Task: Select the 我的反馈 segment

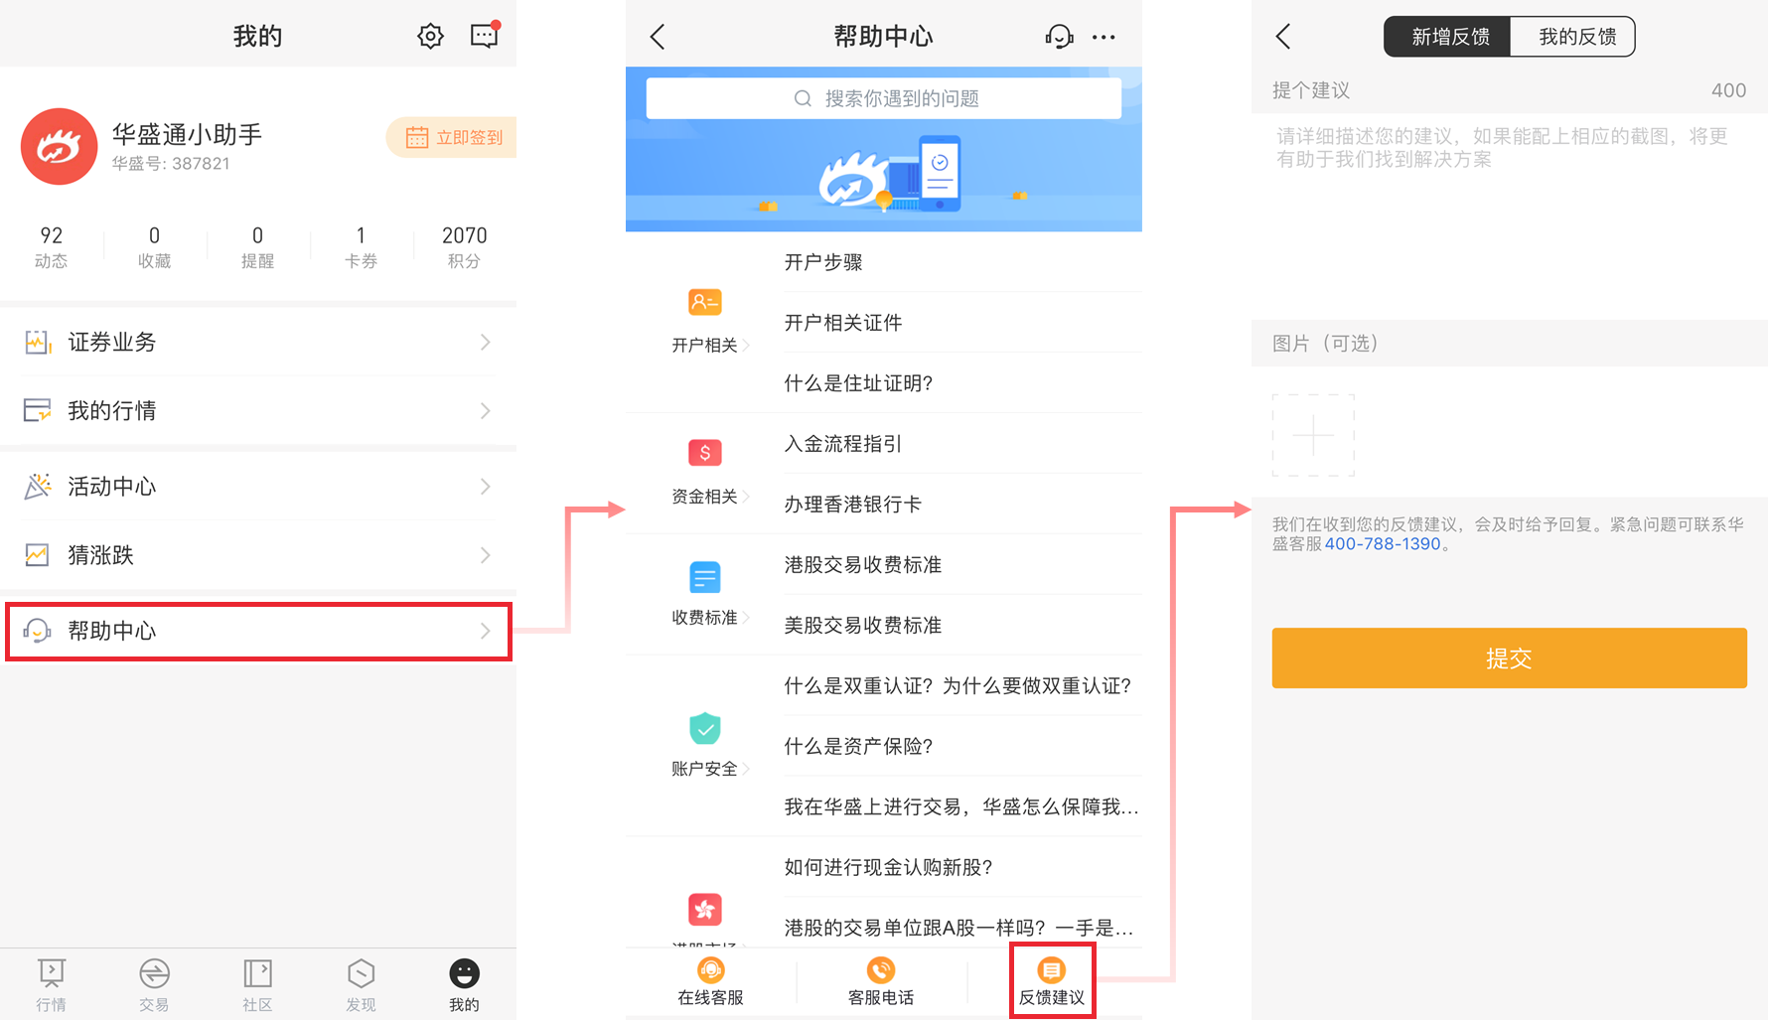Action: [x=1573, y=37]
